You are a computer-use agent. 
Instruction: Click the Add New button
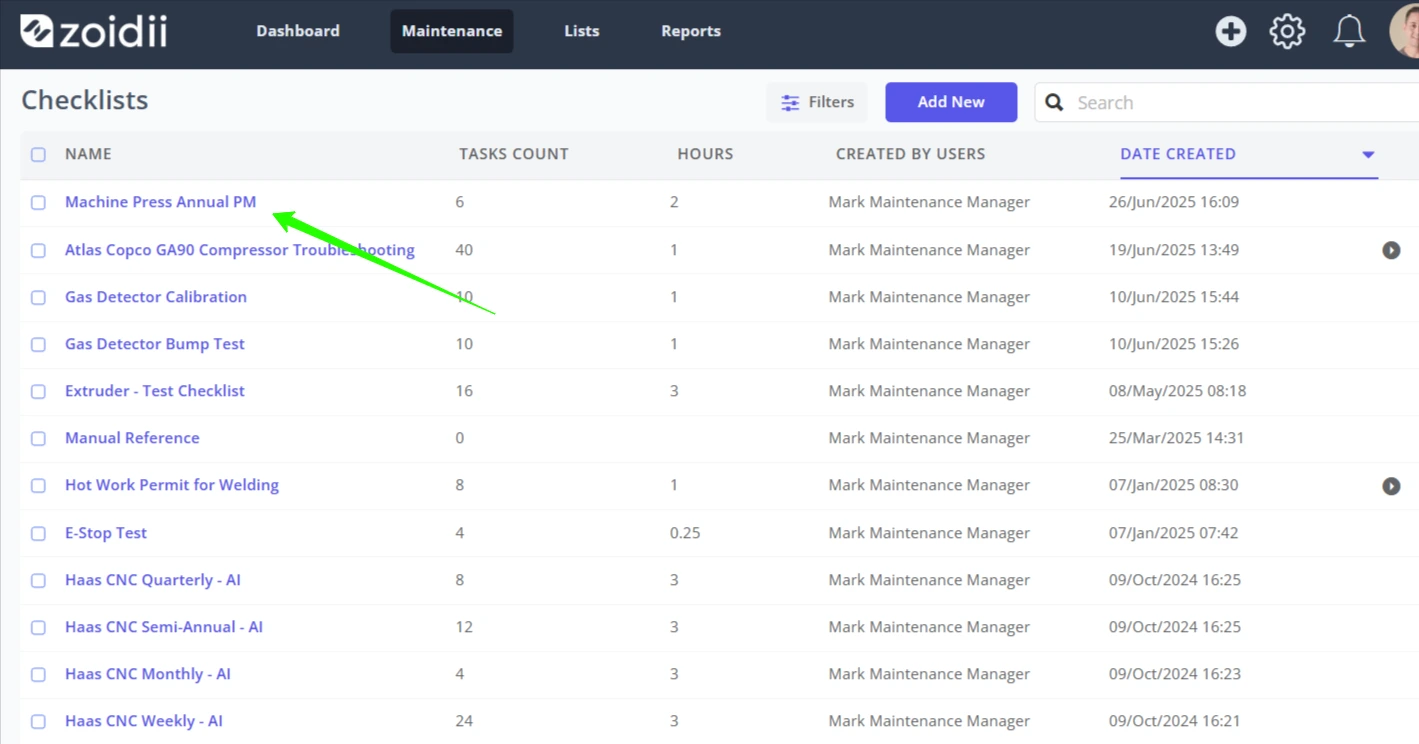tap(951, 102)
